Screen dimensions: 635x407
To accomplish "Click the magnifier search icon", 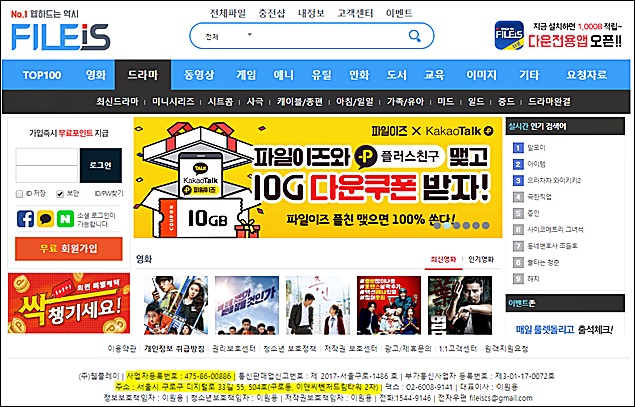I will click(414, 36).
